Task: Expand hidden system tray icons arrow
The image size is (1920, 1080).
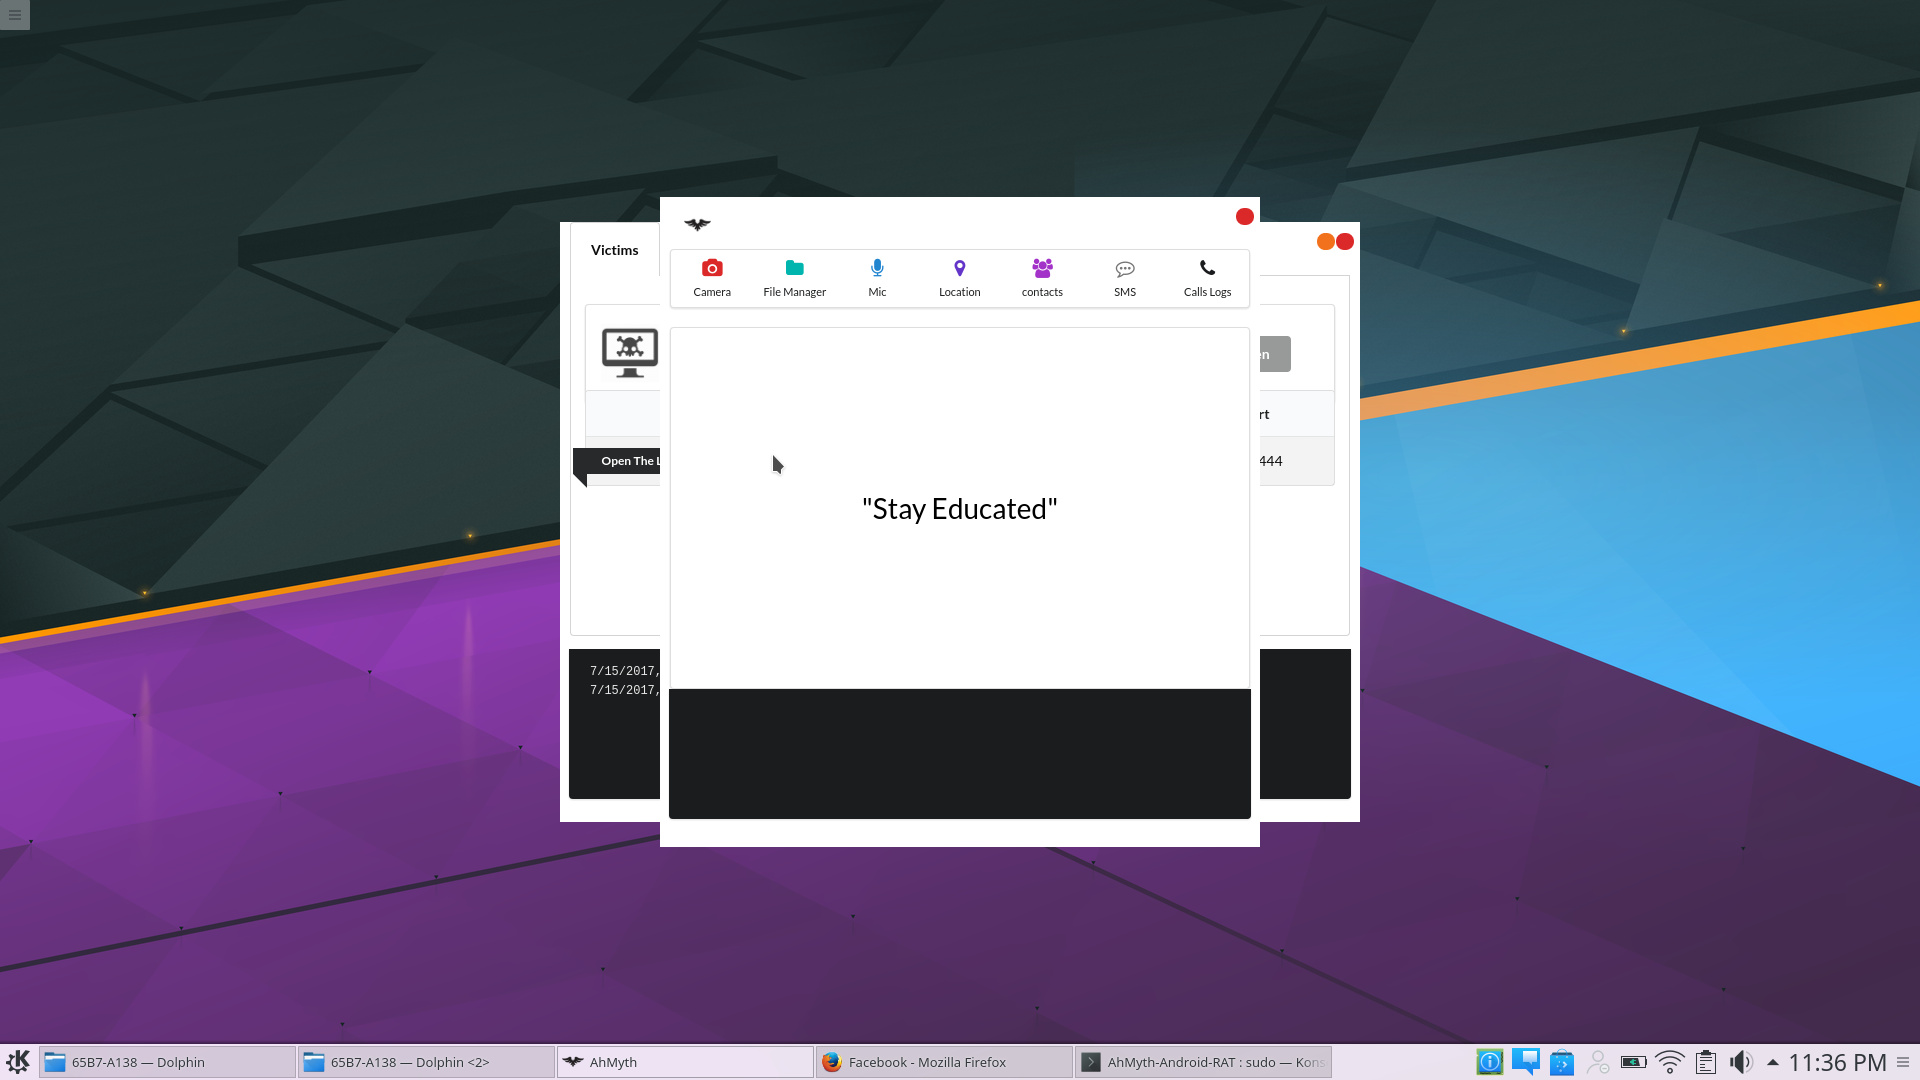Action: coord(1772,1062)
